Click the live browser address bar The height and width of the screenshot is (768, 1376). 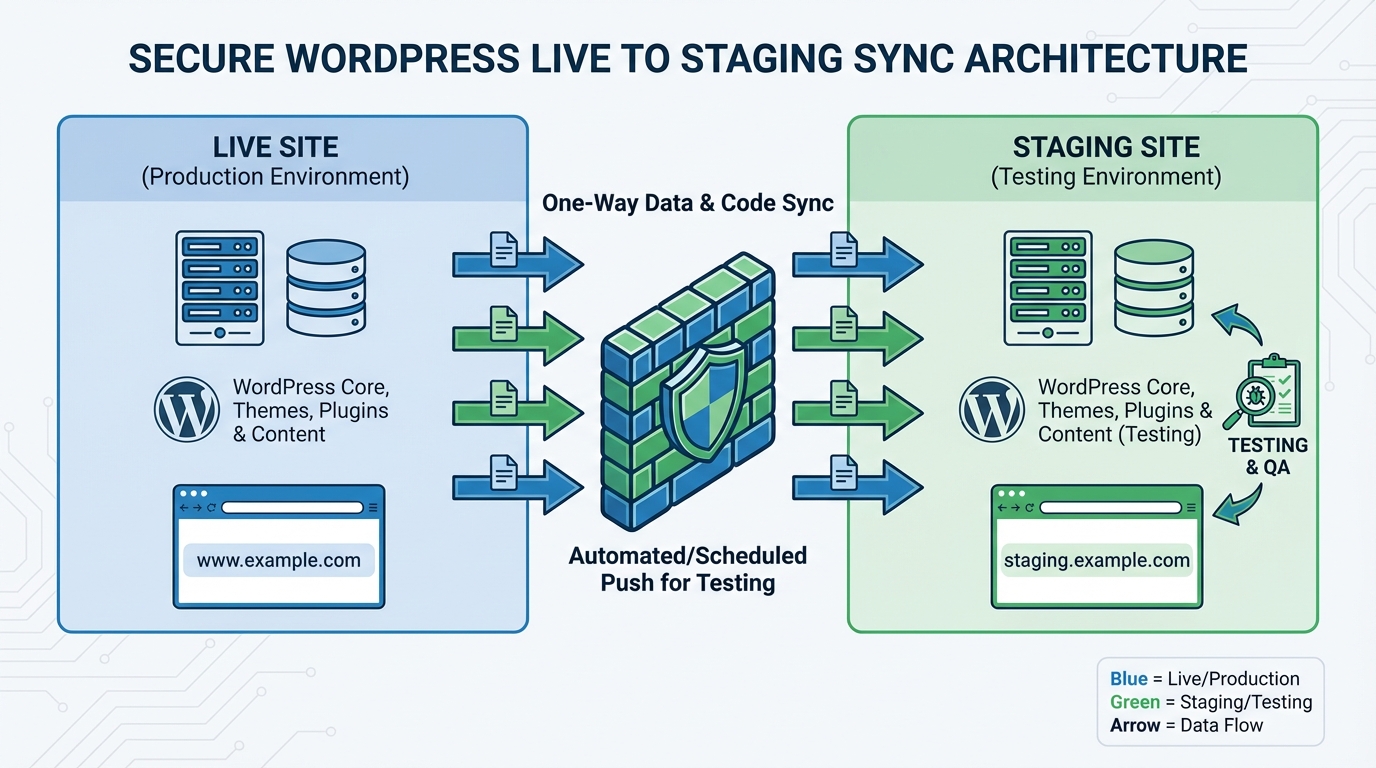292,507
